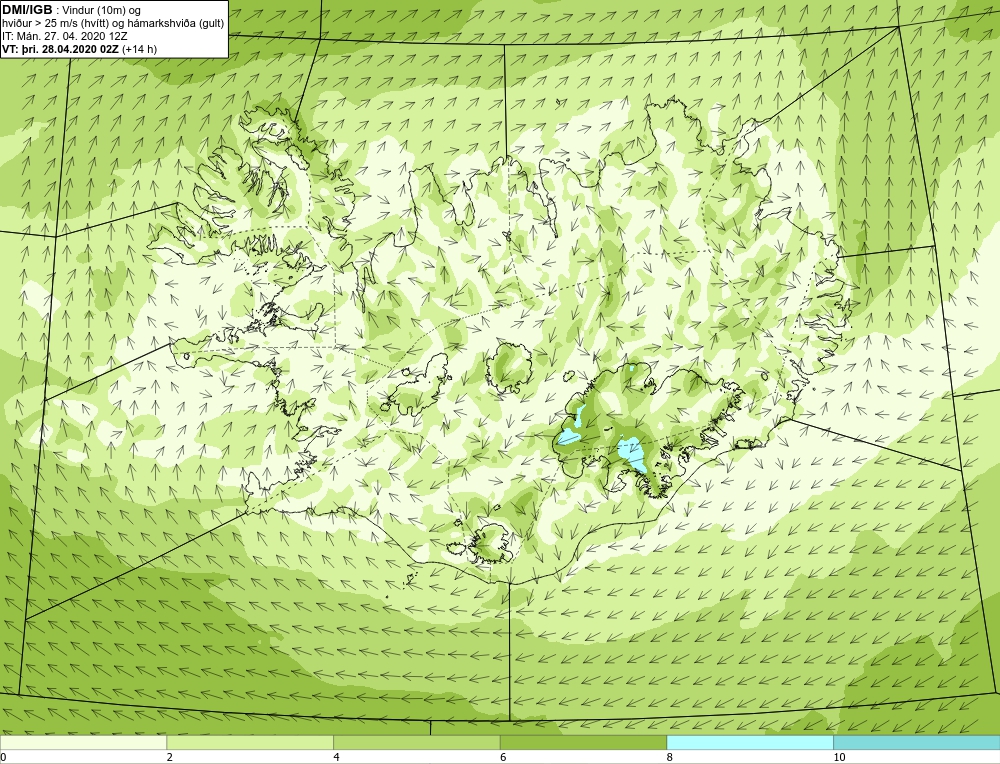
Task: Click the legend tick label '4'
Action: 336,757
